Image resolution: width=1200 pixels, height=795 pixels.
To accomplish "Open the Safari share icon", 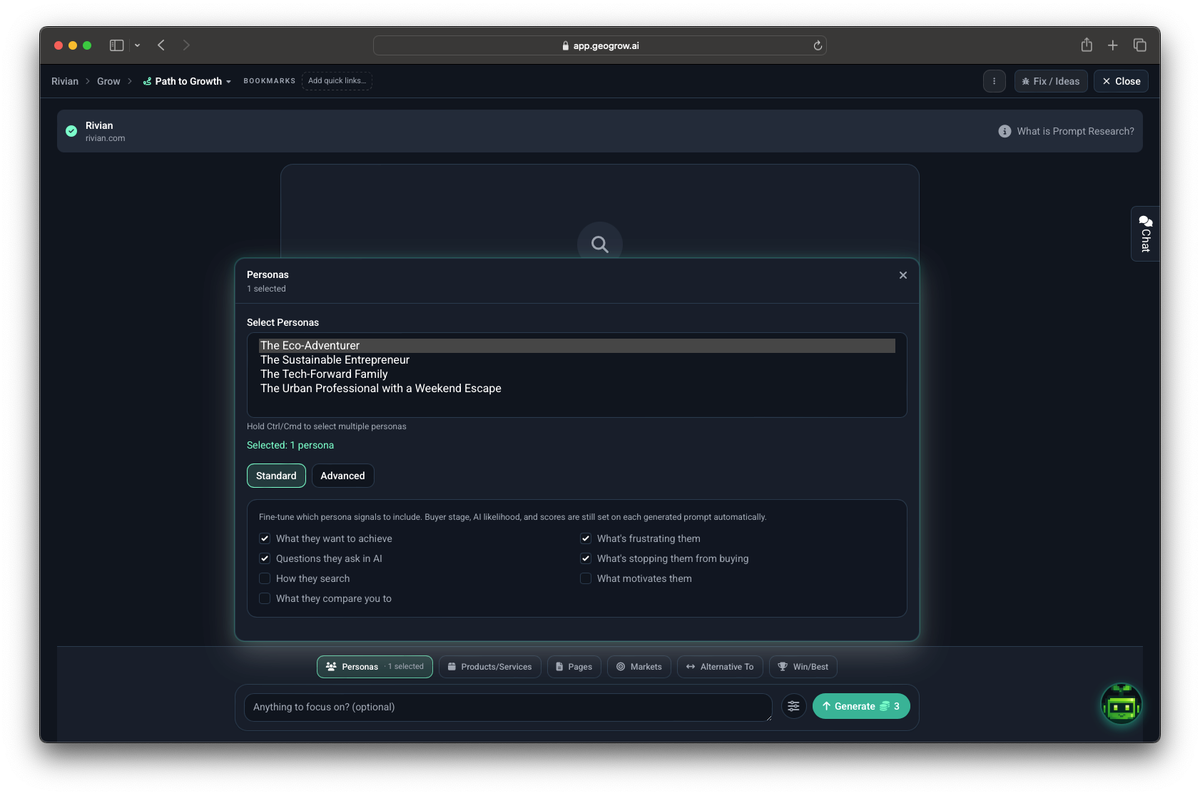I will 1086,45.
